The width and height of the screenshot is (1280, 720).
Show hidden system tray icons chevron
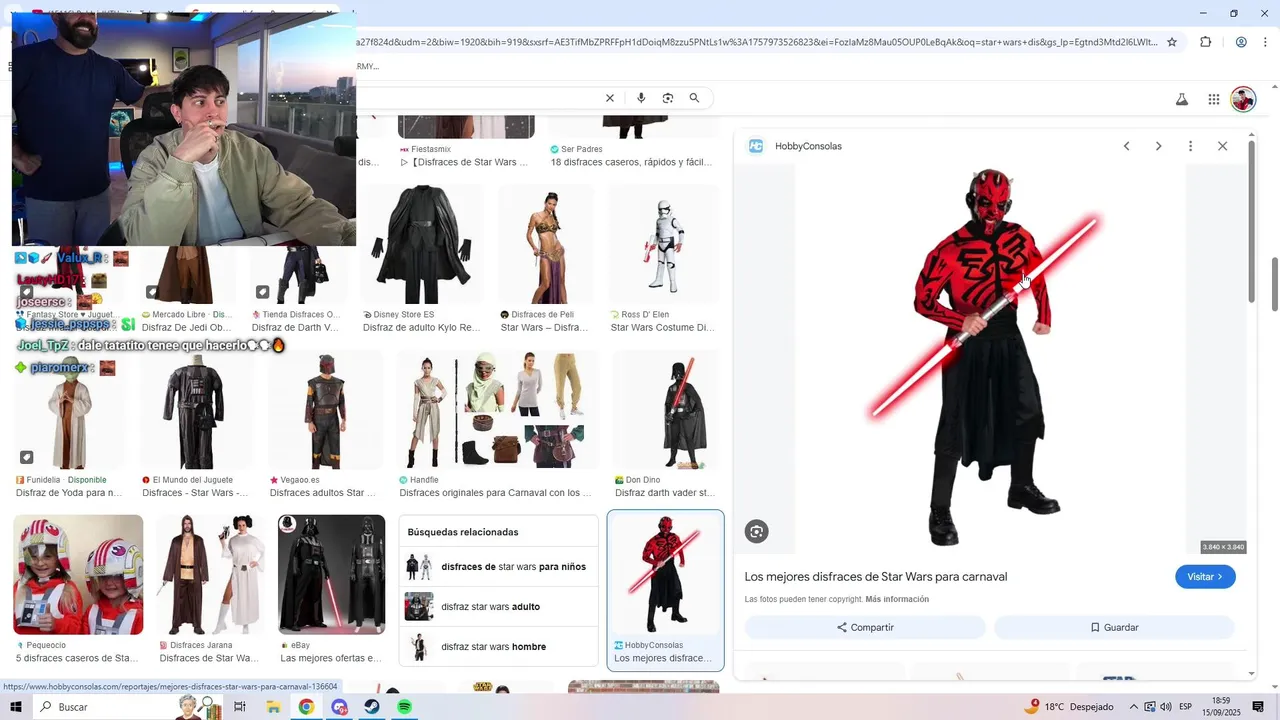pyautogui.click(x=1133, y=707)
